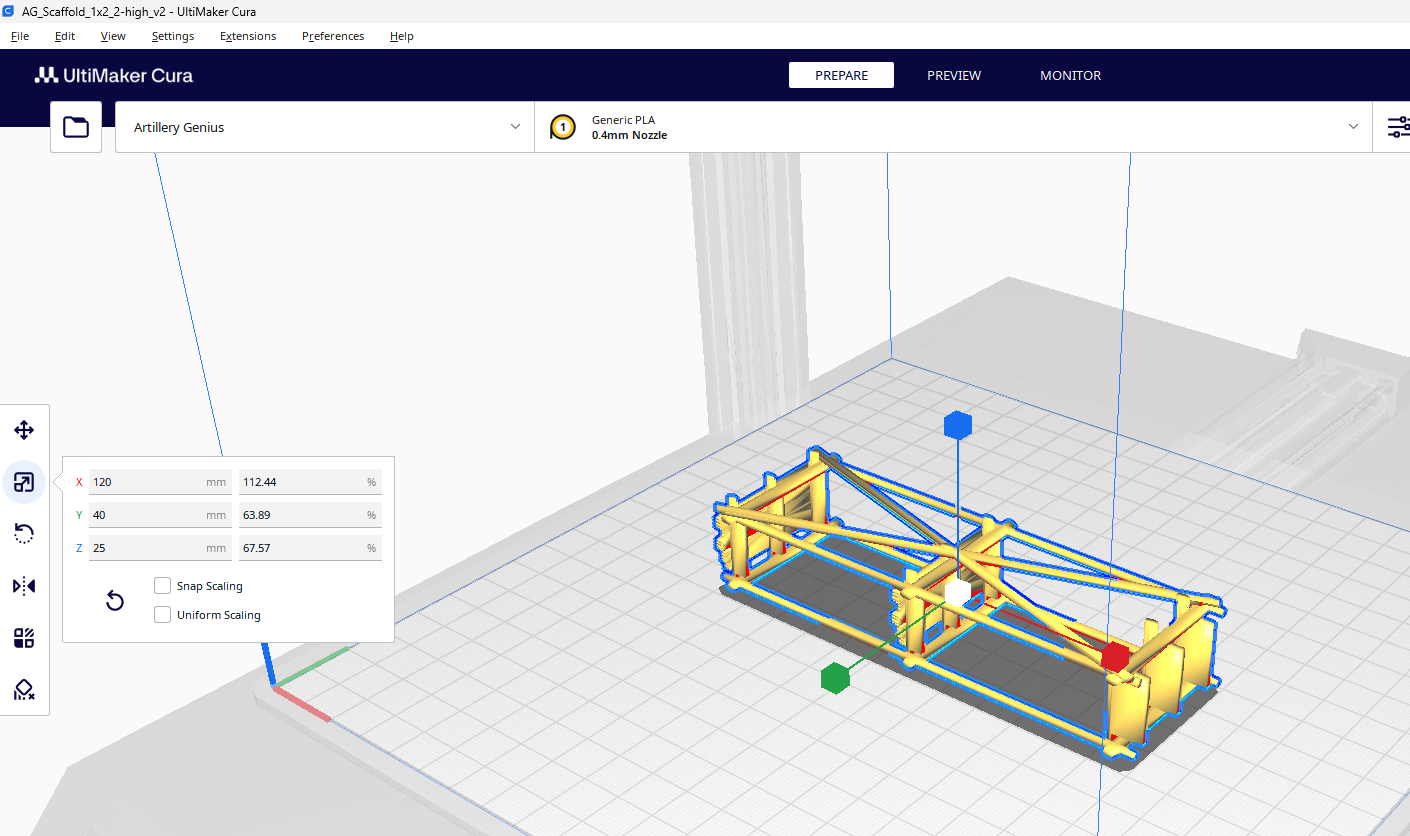This screenshot has width=1410, height=836.
Task: Click the X size field showing 120
Action: coord(160,482)
